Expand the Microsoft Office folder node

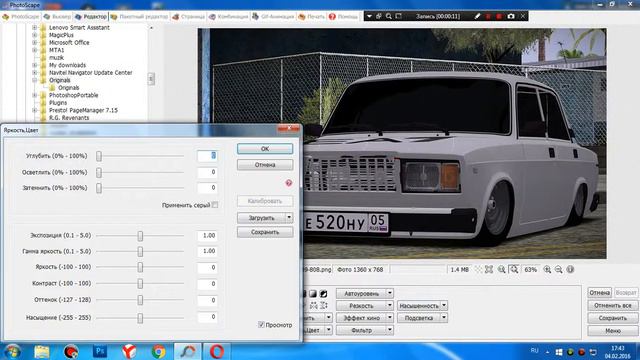click(x=35, y=42)
